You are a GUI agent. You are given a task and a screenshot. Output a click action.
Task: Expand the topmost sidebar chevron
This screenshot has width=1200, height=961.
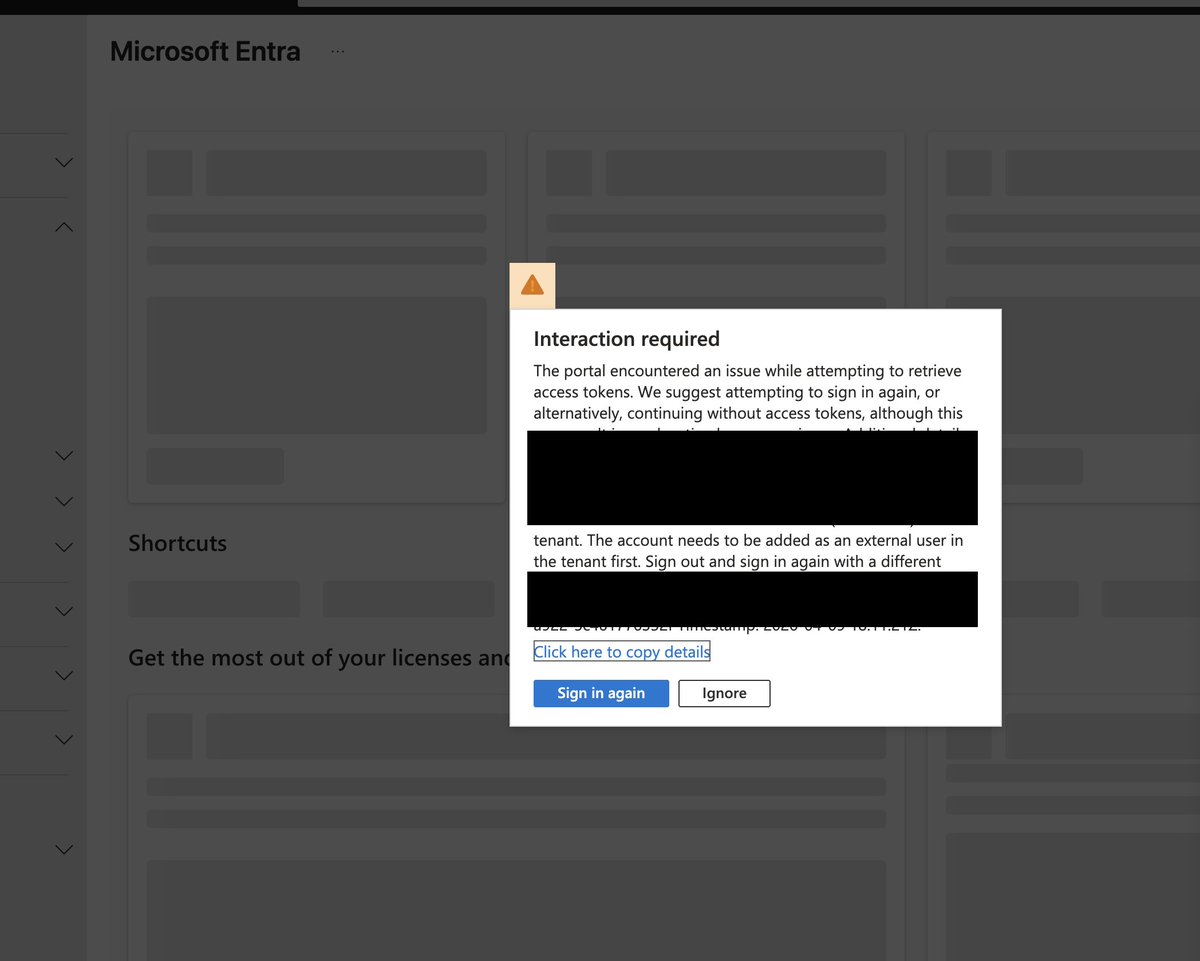pos(63,162)
